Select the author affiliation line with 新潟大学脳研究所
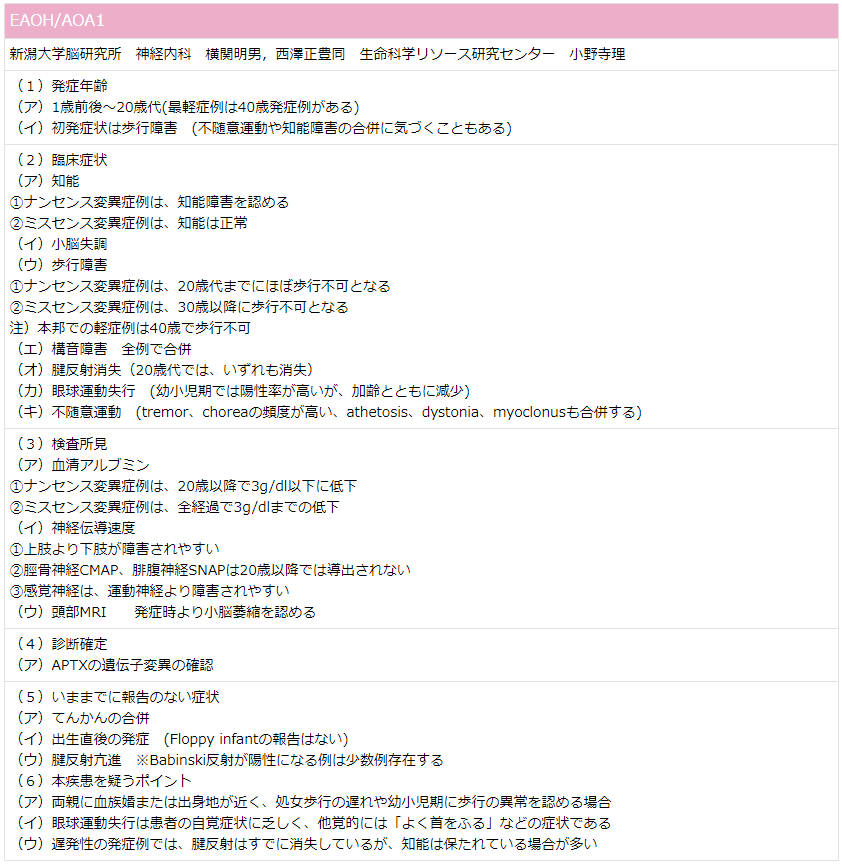 click(317, 54)
